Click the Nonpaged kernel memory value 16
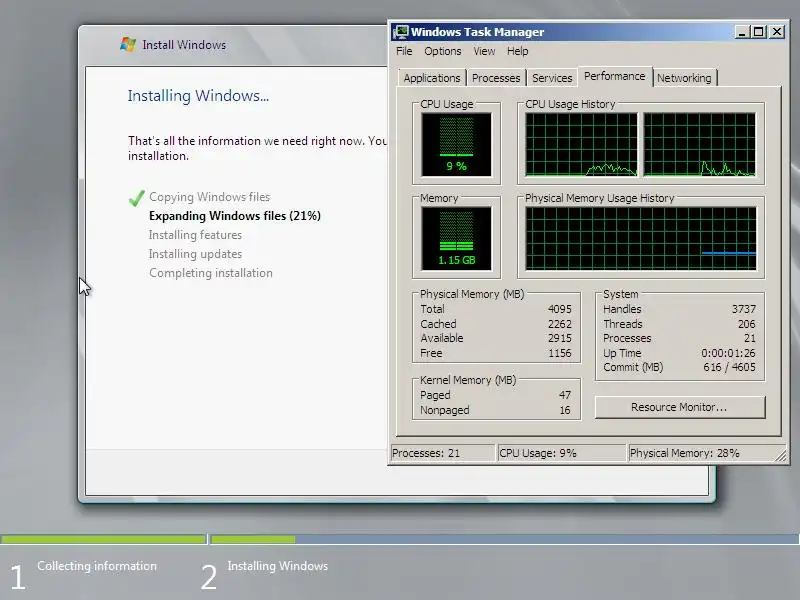 click(565, 410)
